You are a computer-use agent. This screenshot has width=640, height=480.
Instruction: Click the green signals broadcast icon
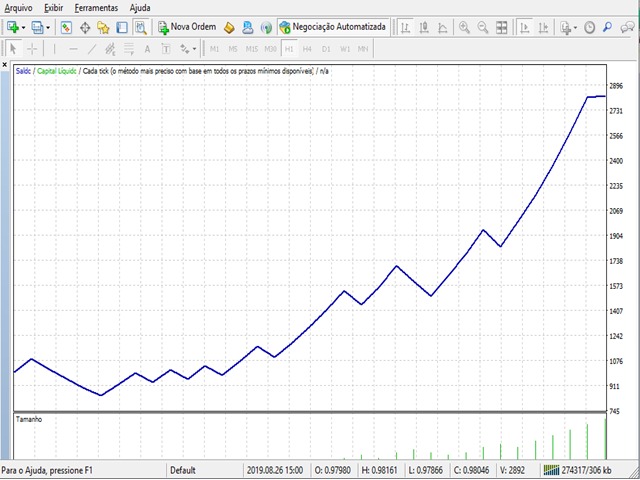click(266, 27)
